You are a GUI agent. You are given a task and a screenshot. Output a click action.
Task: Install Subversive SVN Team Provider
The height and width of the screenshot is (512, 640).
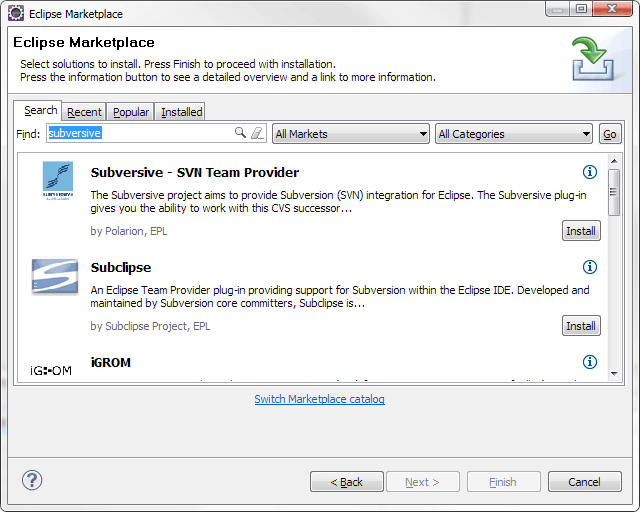(x=581, y=231)
